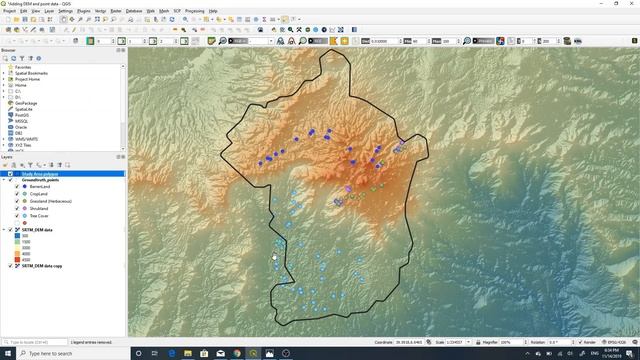Image resolution: width=640 pixels, height=360 pixels.
Task: Open the SCP menu
Action: (177, 11)
